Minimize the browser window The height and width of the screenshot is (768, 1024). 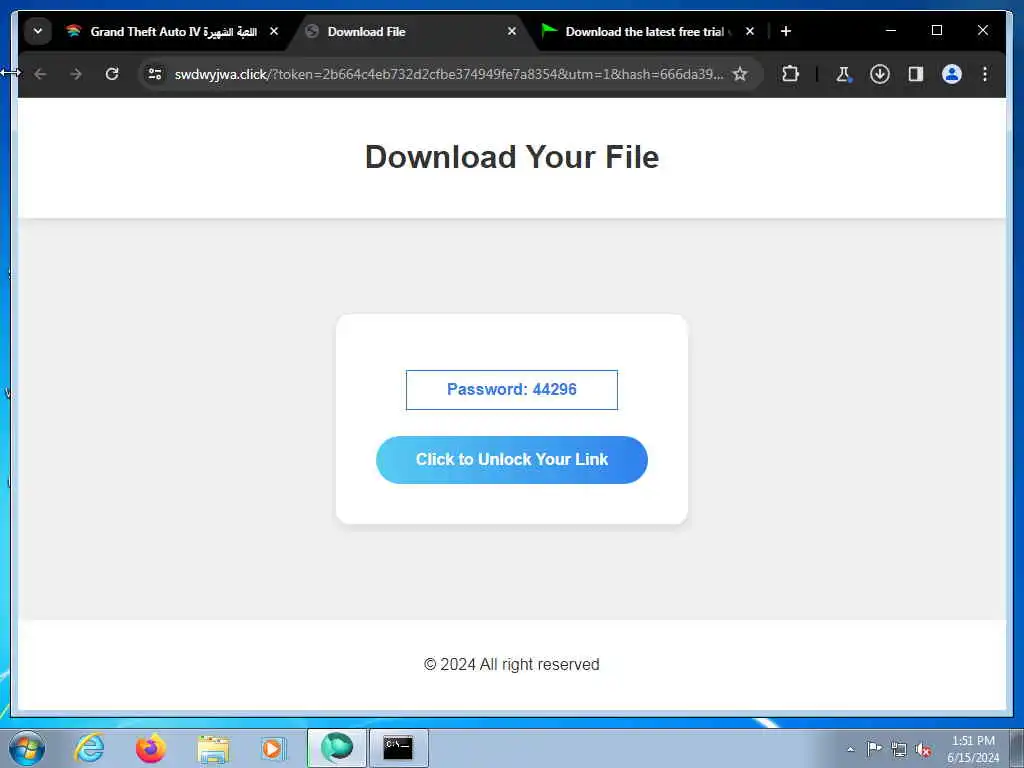pos(891,31)
